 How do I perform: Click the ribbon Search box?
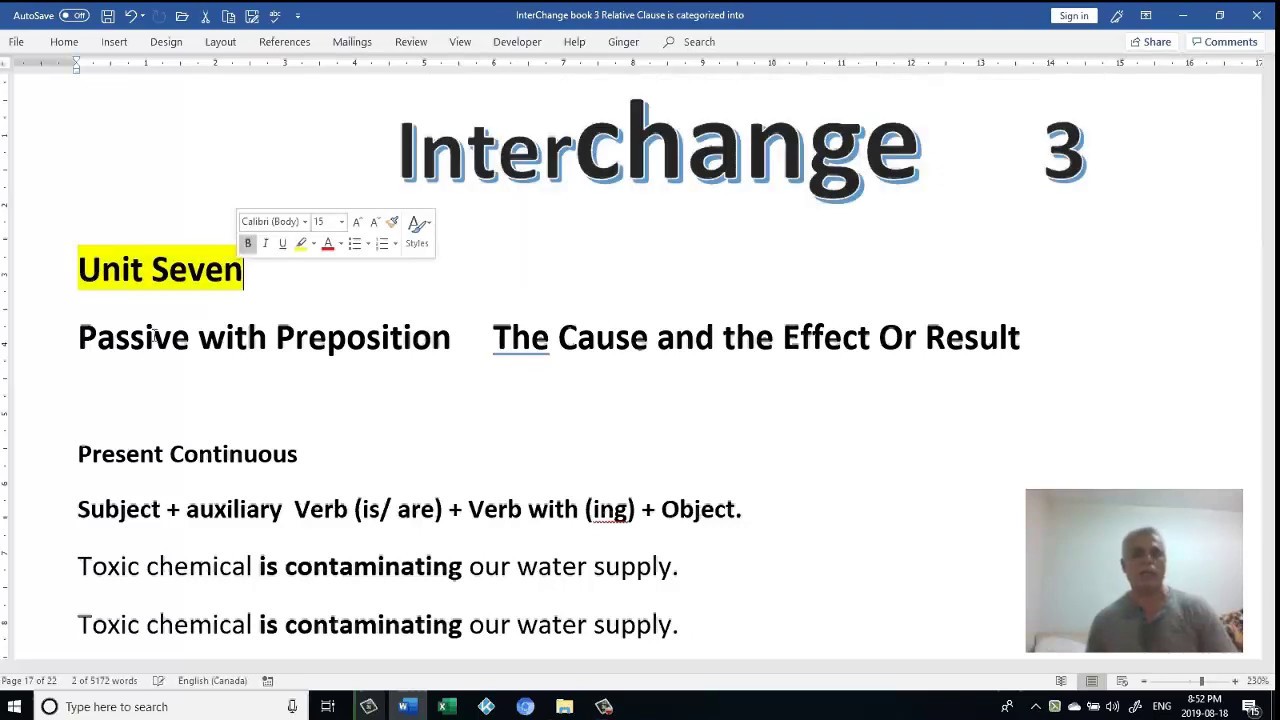pyautogui.click(x=690, y=42)
